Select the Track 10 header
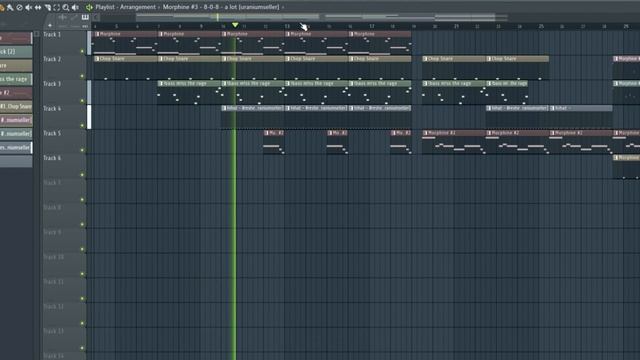Image resolution: width=640 pixels, height=360 pixels. (x=64, y=265)
